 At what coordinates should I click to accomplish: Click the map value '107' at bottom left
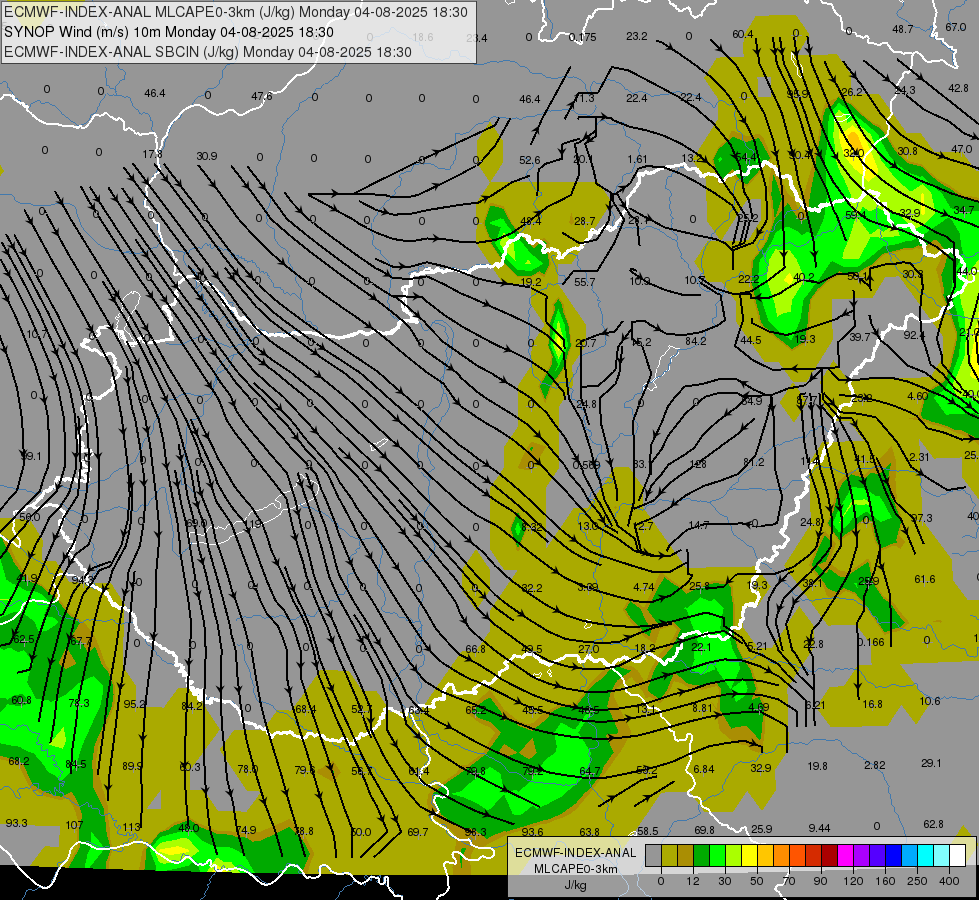(74, 825)
